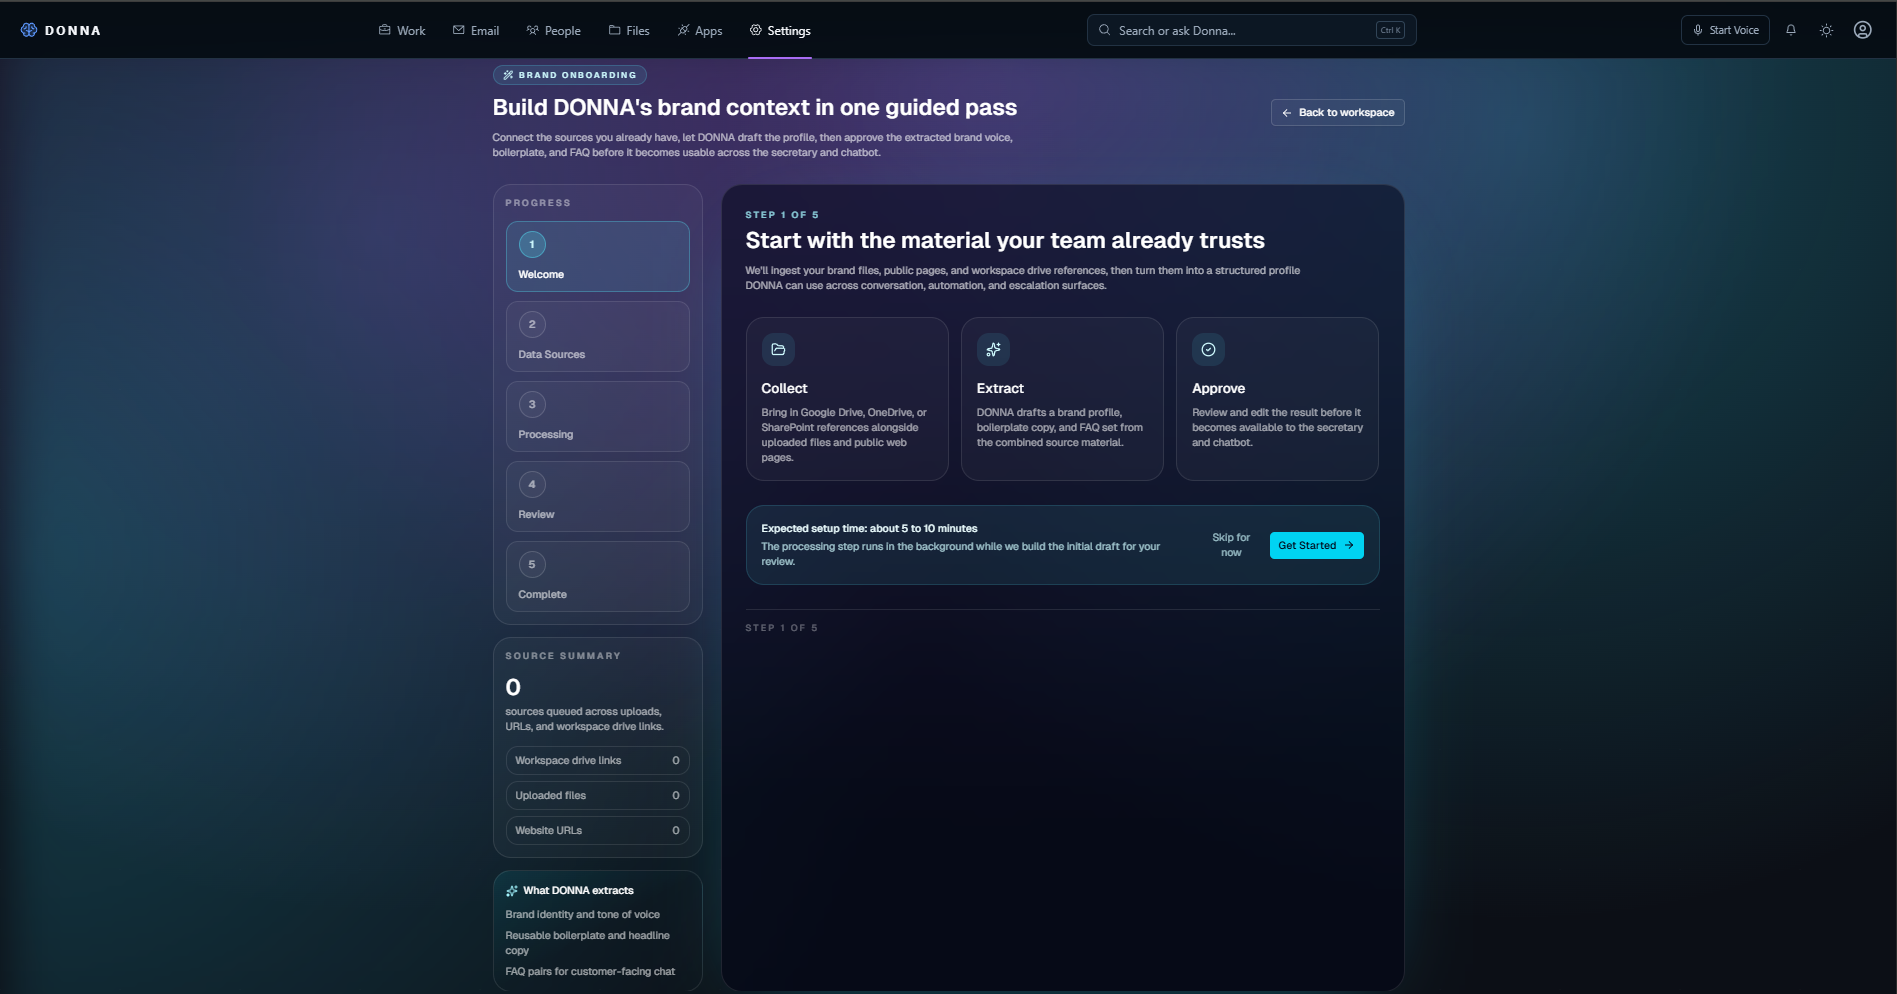
Task: Click Workspace drive links row
Action: tap(597, 760)
